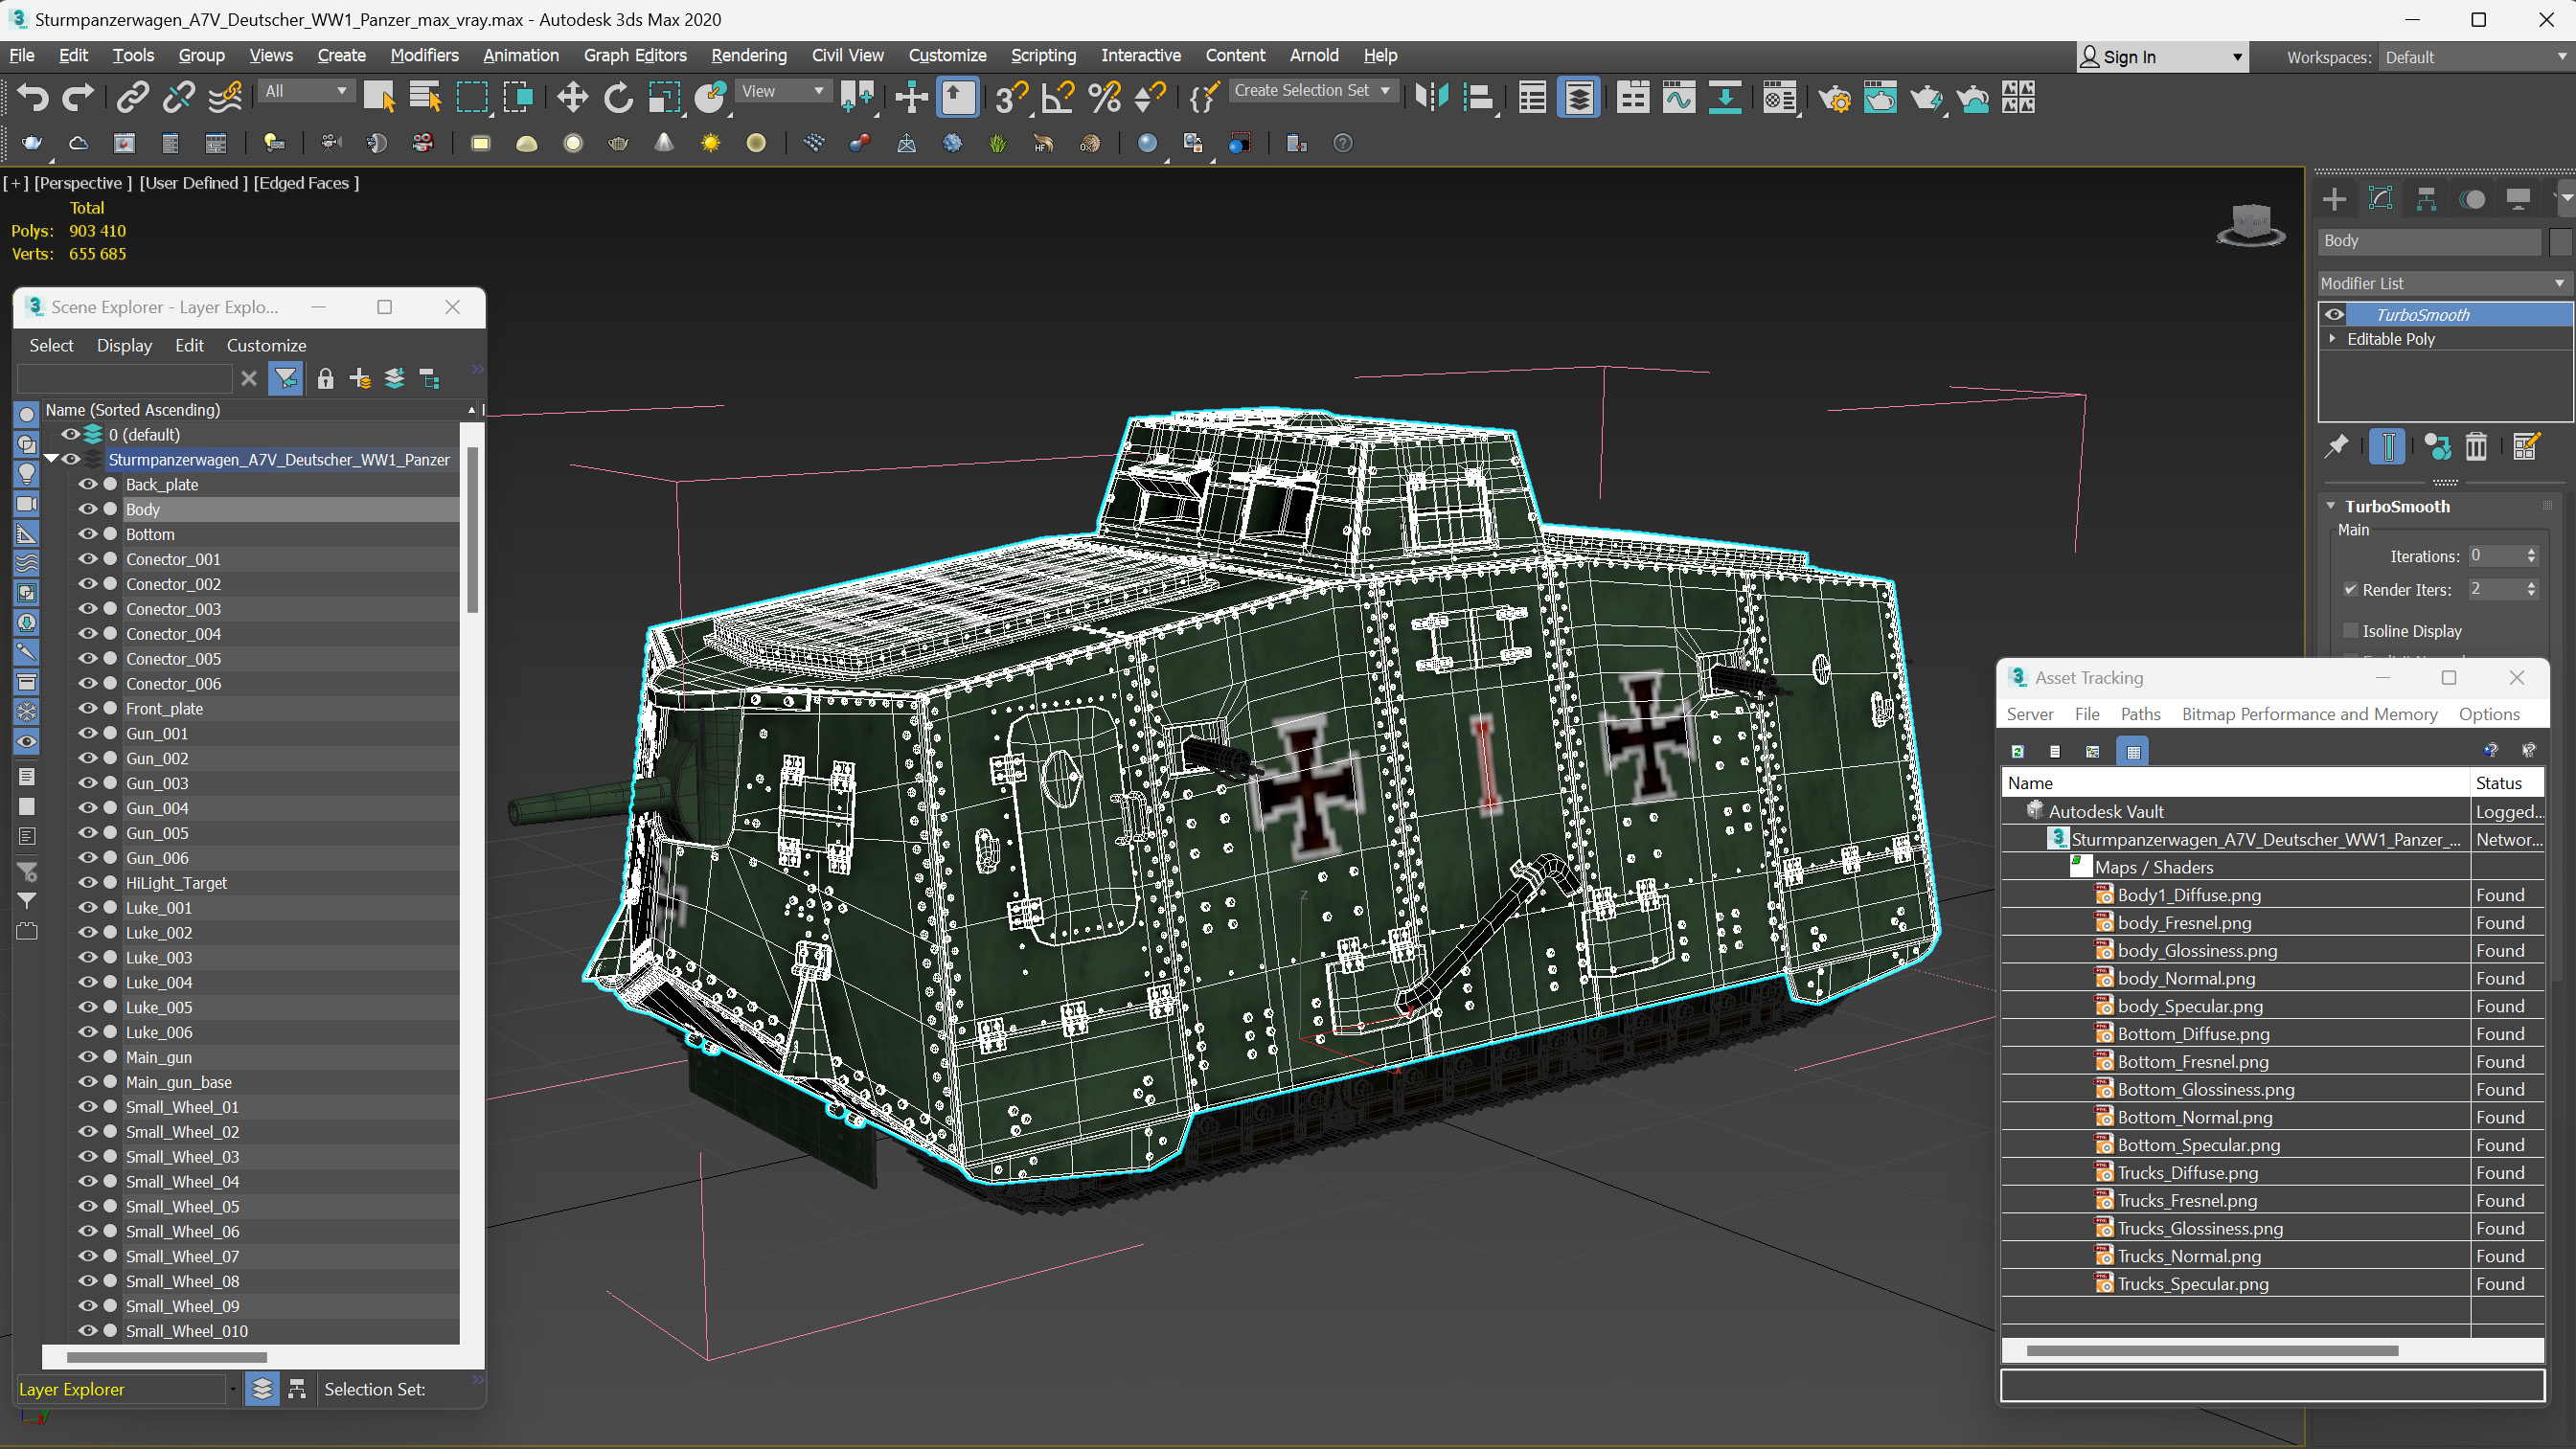Image resolution: width=2576 pixels, height=1449 pixels.
Task: Open Bitmap Performance and Memory menu
Action: pos(2309,714)
